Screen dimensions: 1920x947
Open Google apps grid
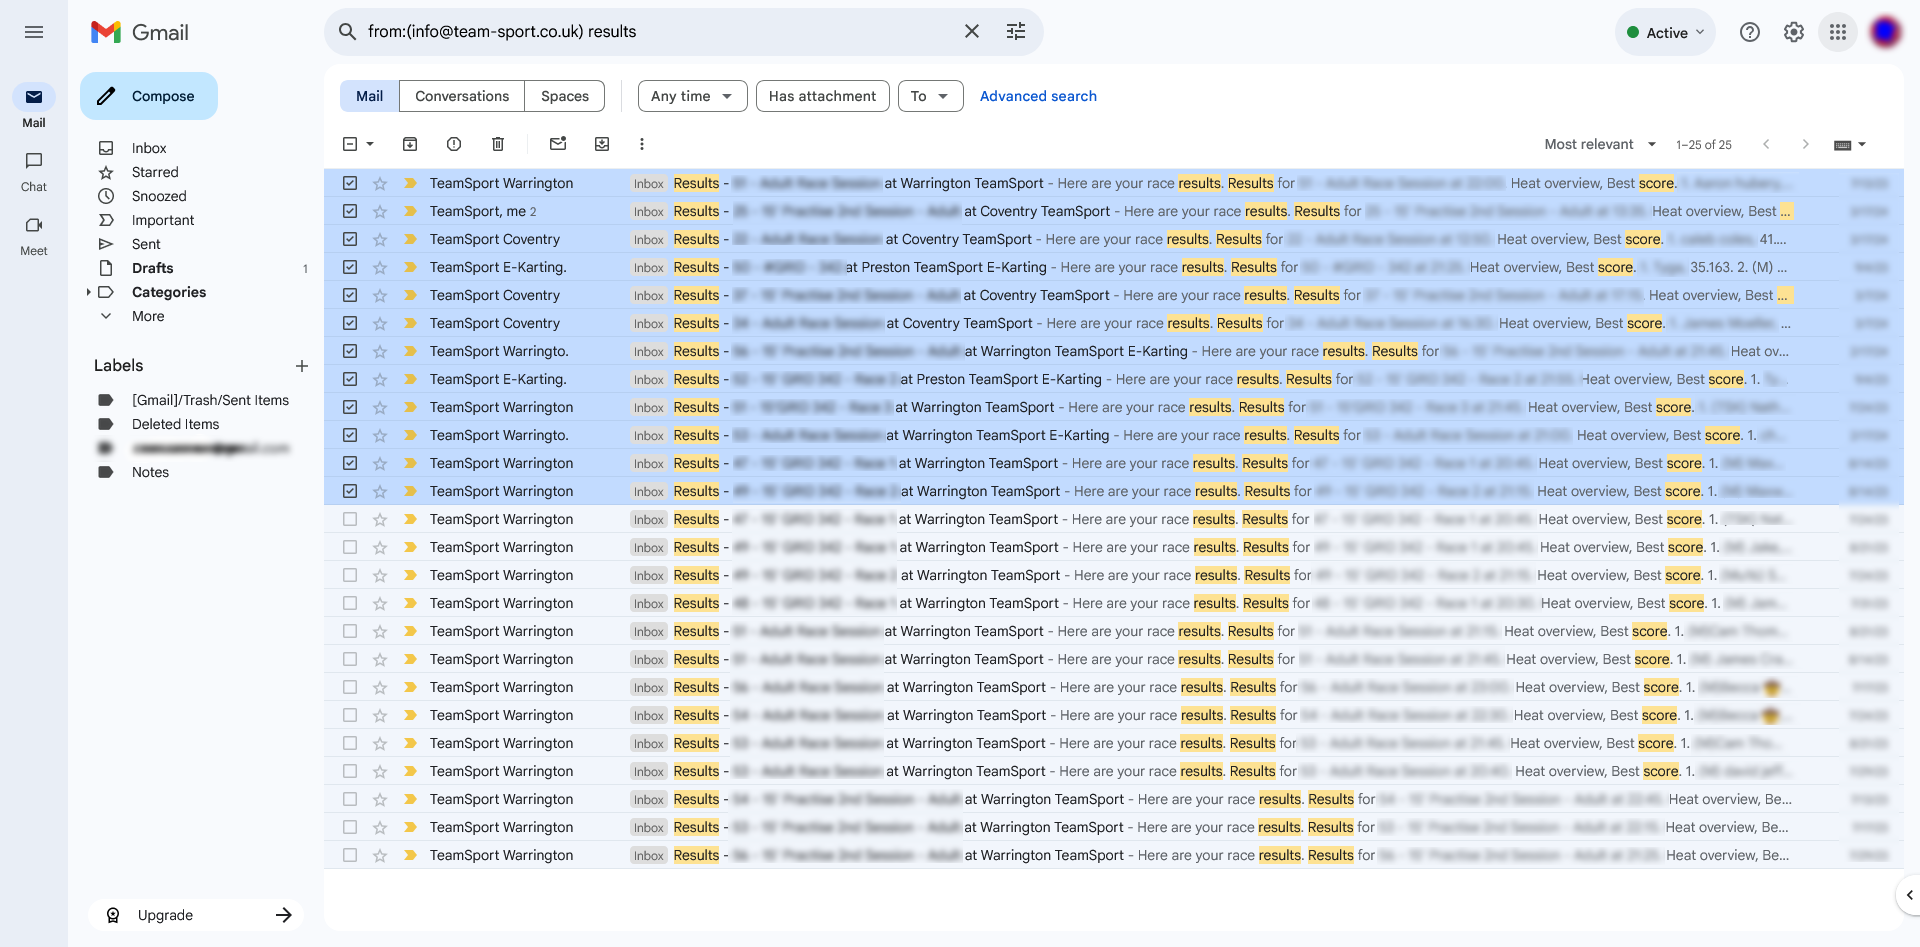[1838, 32]
